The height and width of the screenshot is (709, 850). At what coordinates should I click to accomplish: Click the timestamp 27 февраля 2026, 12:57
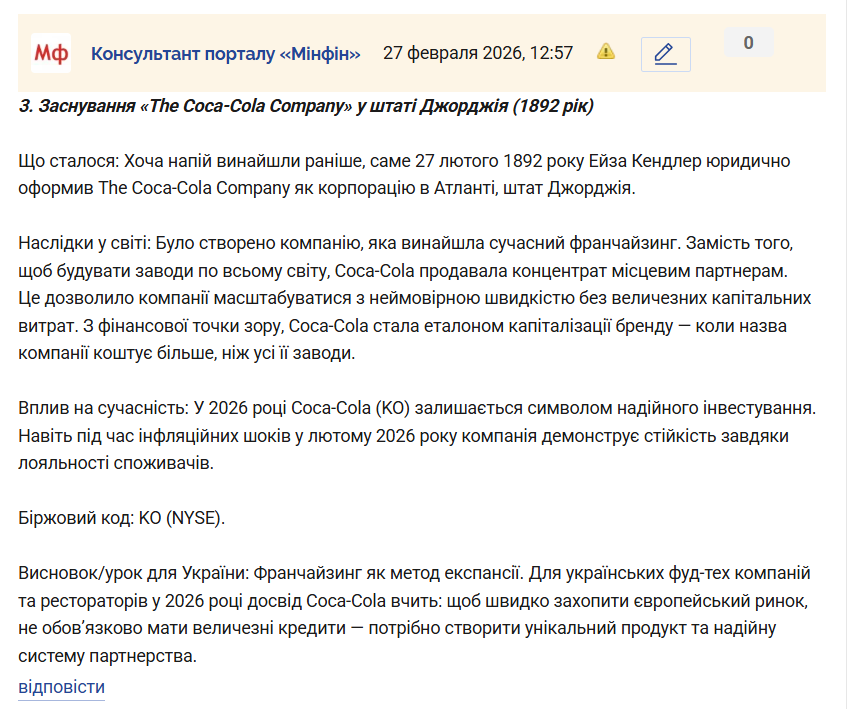(x=478, y=53)
